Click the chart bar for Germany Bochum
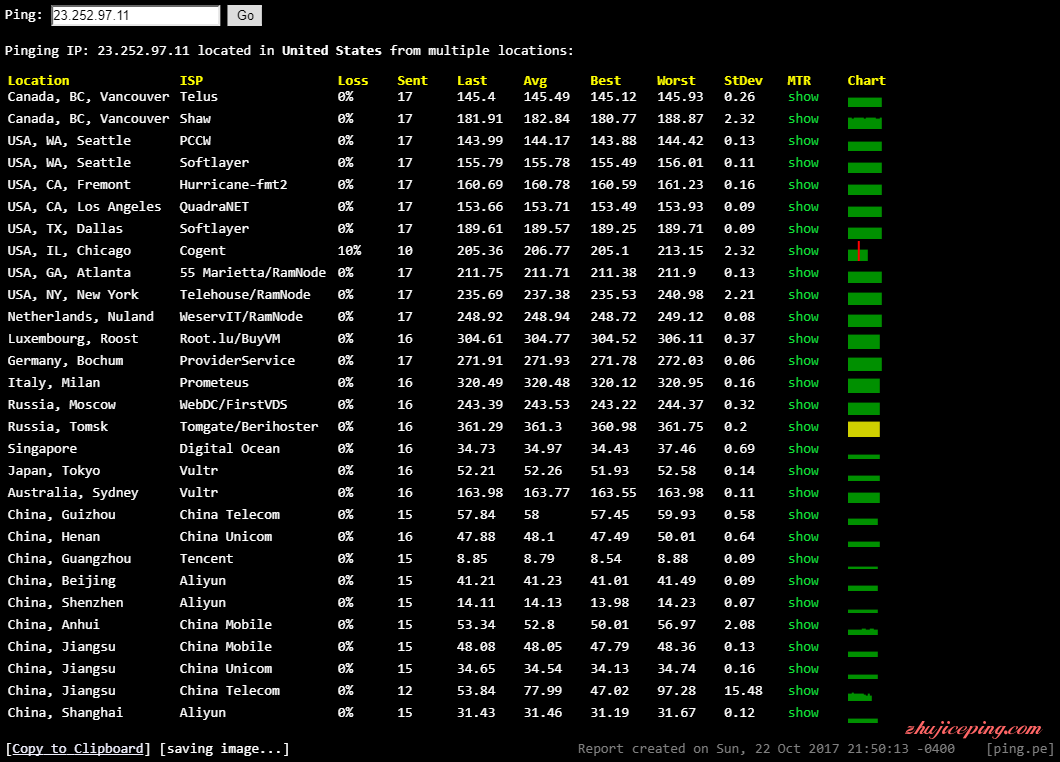 865,364
